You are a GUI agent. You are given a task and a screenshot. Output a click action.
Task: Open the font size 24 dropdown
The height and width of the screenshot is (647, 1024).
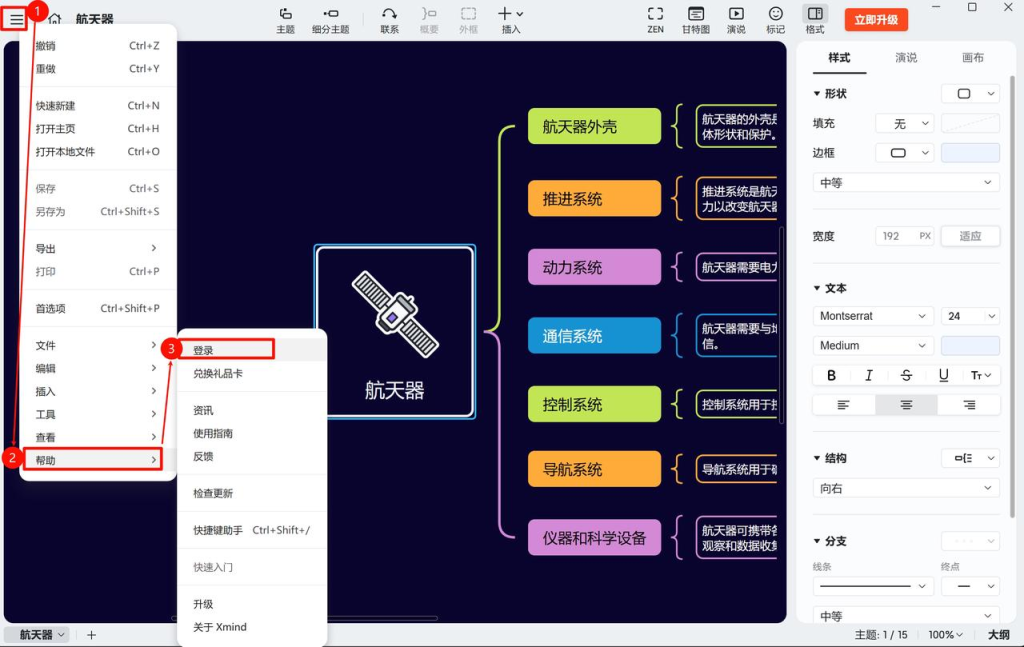970,316
